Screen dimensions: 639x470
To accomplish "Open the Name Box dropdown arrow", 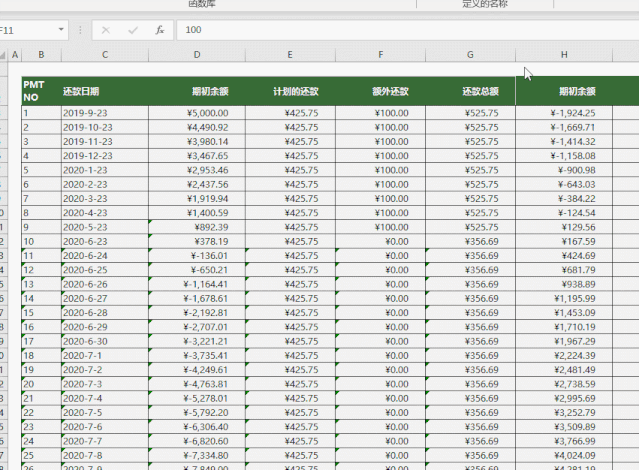I will (x=61, y=30).
